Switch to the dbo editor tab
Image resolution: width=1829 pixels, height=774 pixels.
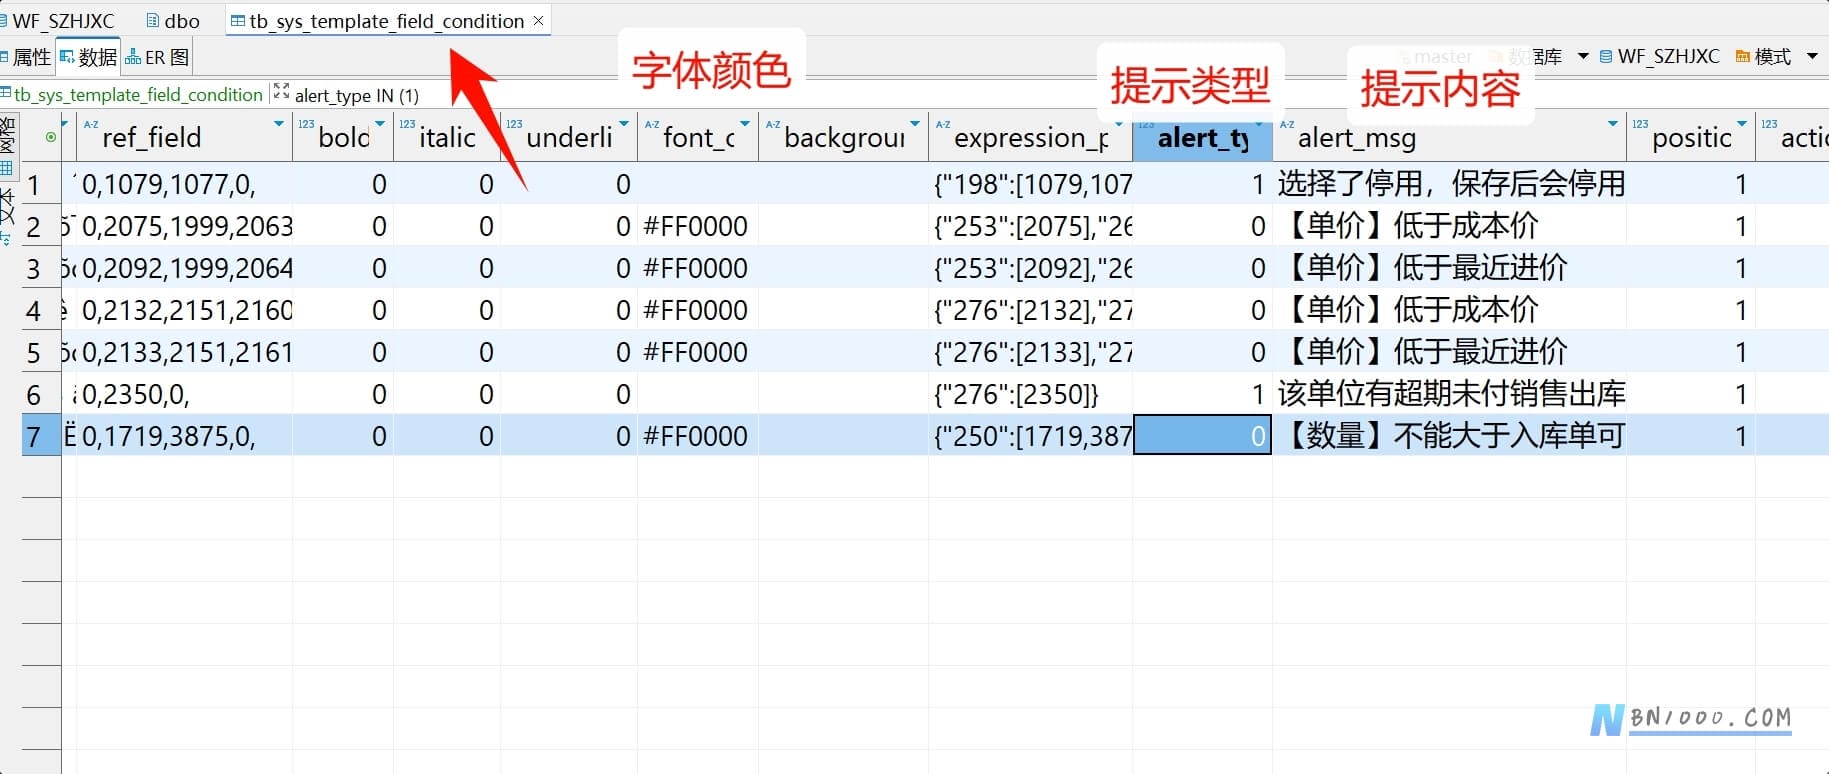172,21
